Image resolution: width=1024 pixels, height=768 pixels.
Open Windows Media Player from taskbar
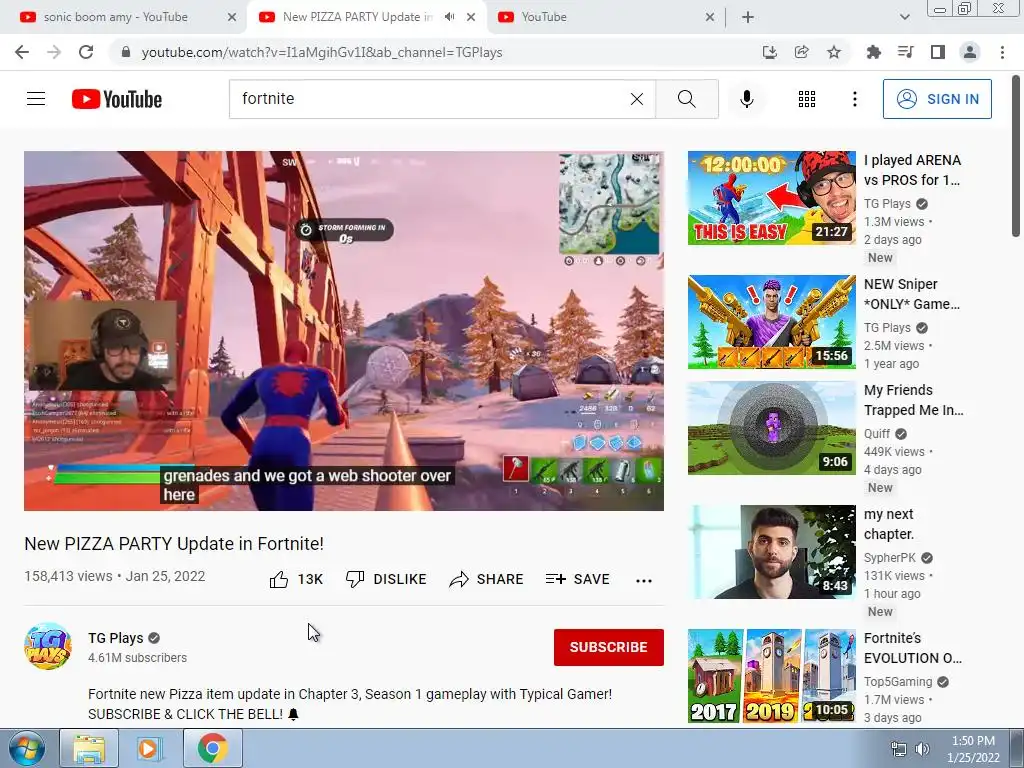pos(149,748)
